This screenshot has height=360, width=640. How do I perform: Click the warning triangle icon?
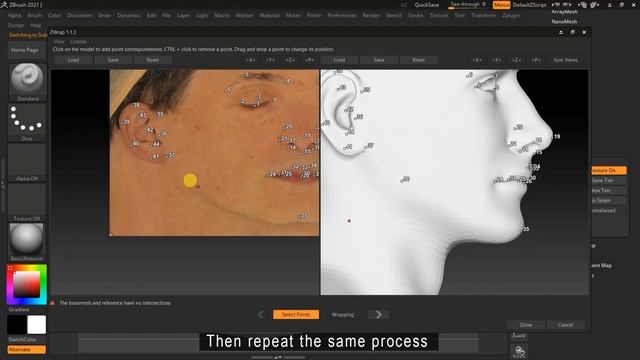point(53,303)
